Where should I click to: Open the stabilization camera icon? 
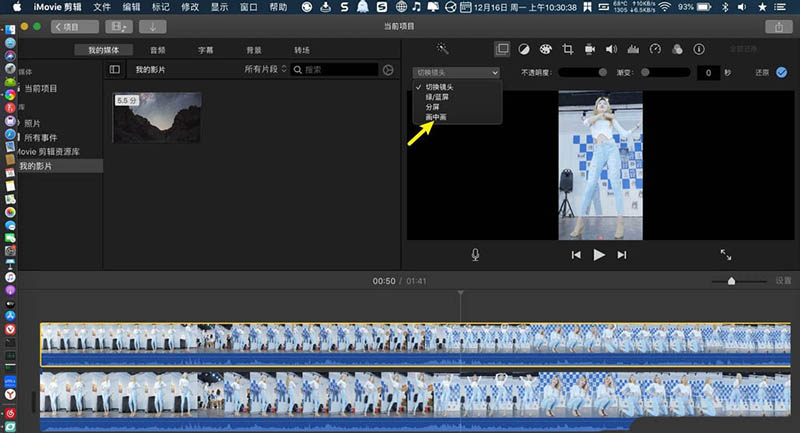click(x=589, y=49)
